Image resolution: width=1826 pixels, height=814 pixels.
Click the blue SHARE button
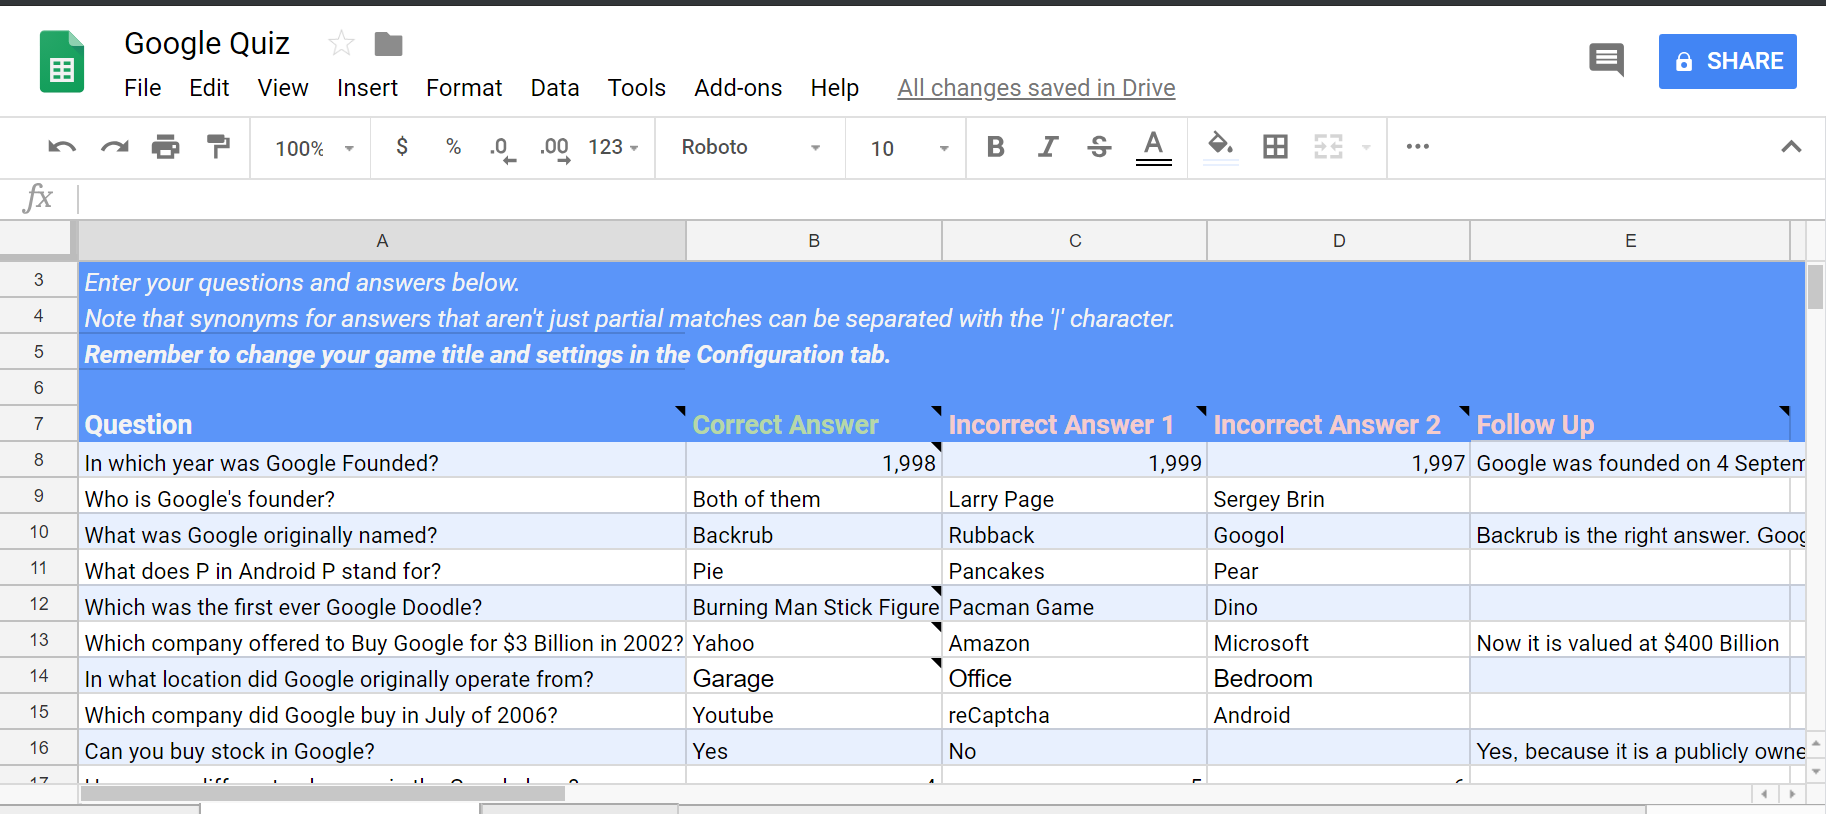1727,61
